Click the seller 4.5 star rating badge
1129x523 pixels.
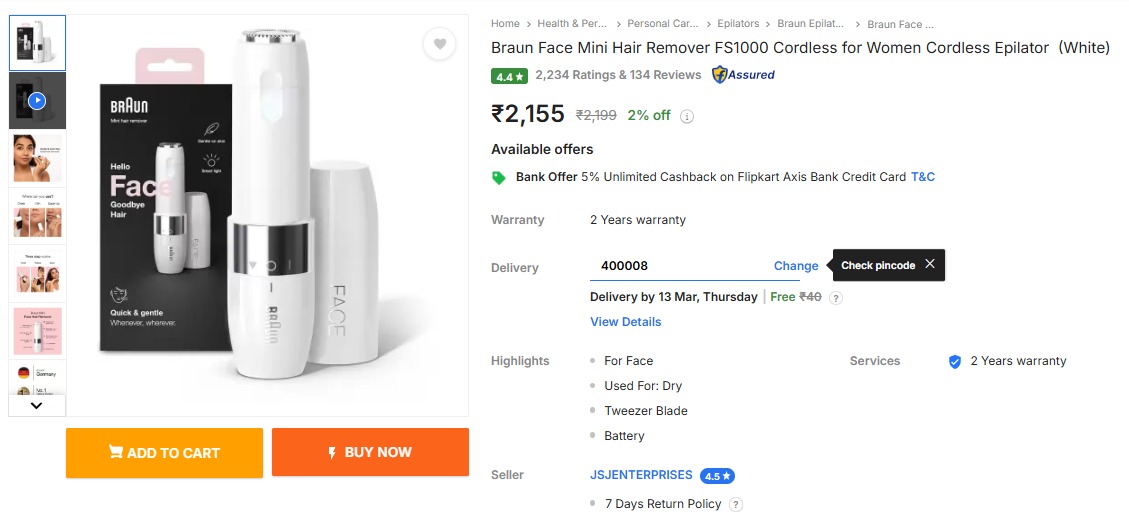717,476
